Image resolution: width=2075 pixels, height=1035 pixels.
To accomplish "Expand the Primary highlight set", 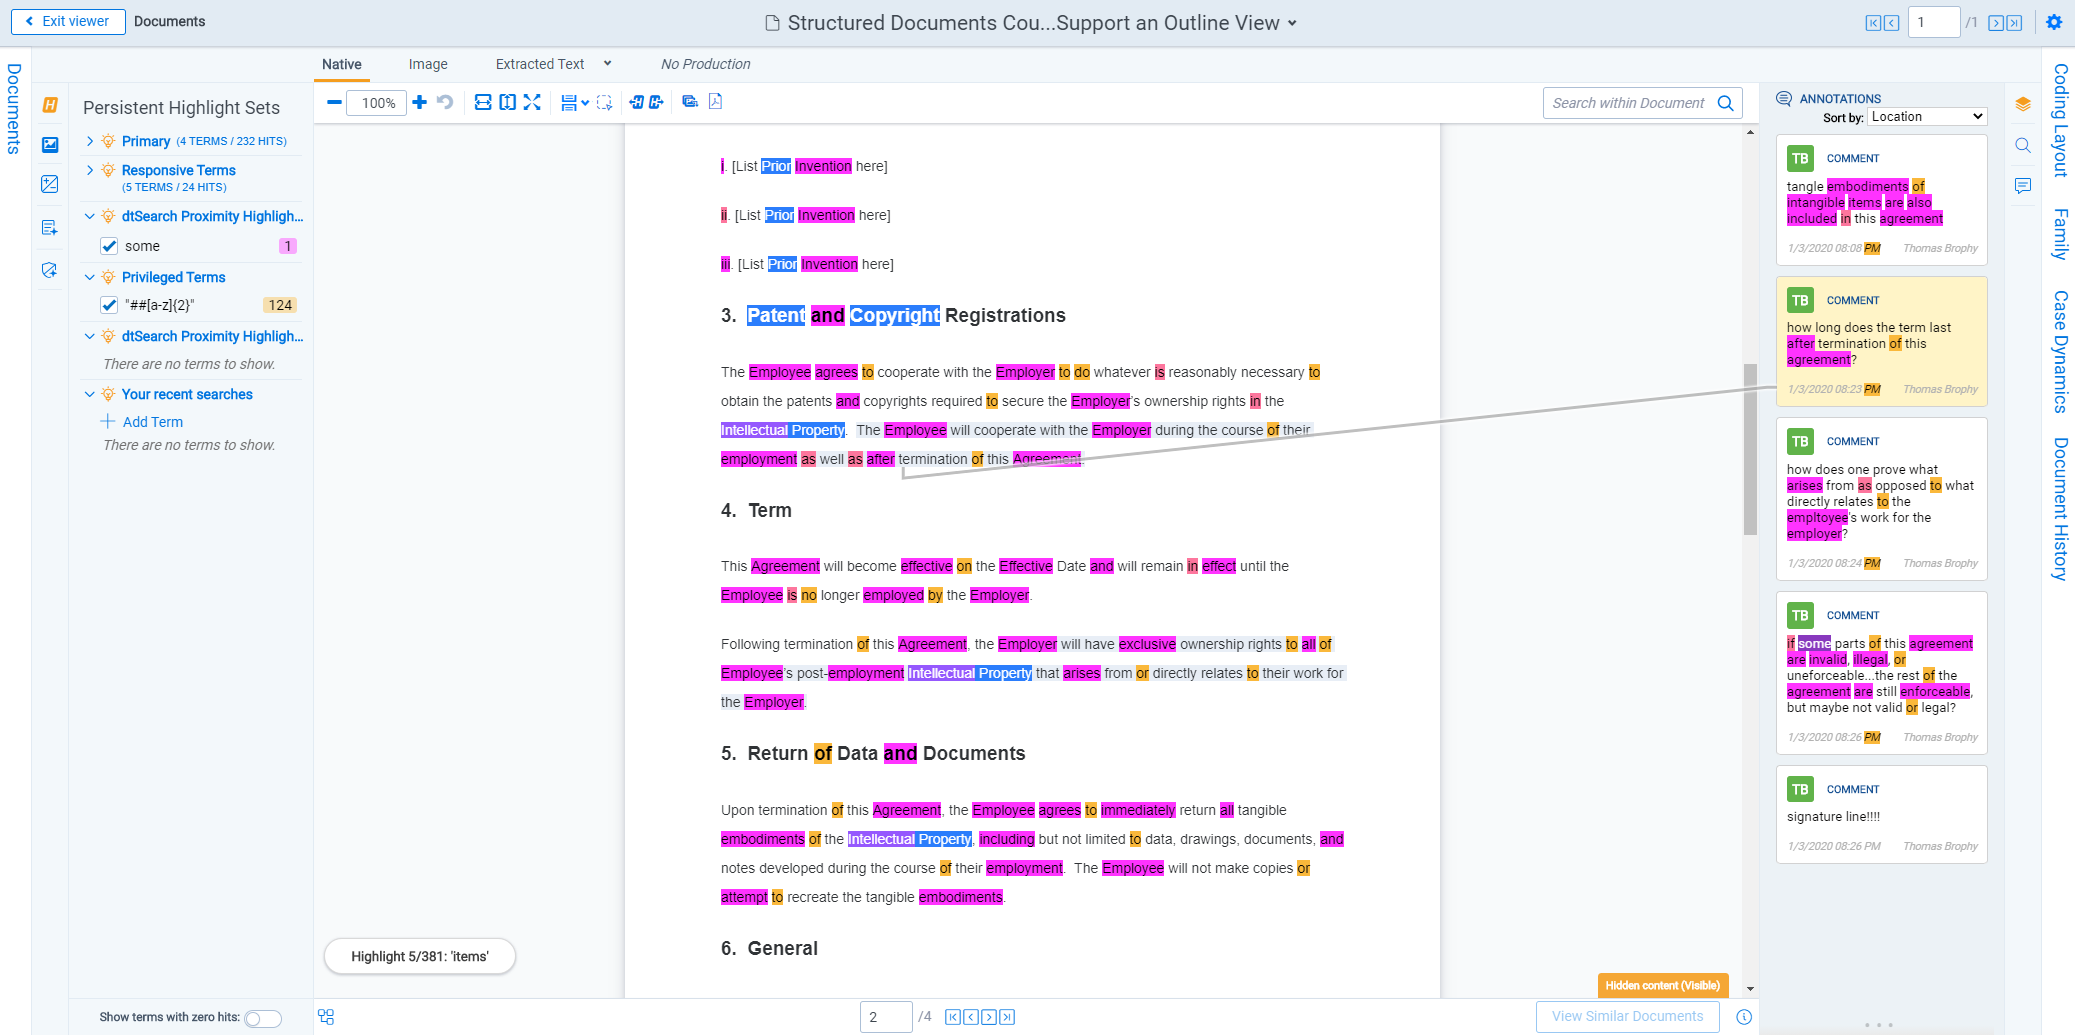I will click(x=90, y=141).
